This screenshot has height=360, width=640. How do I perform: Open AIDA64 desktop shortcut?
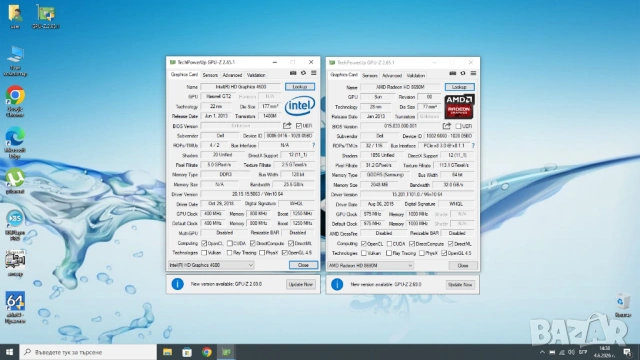tap(15, 307)
